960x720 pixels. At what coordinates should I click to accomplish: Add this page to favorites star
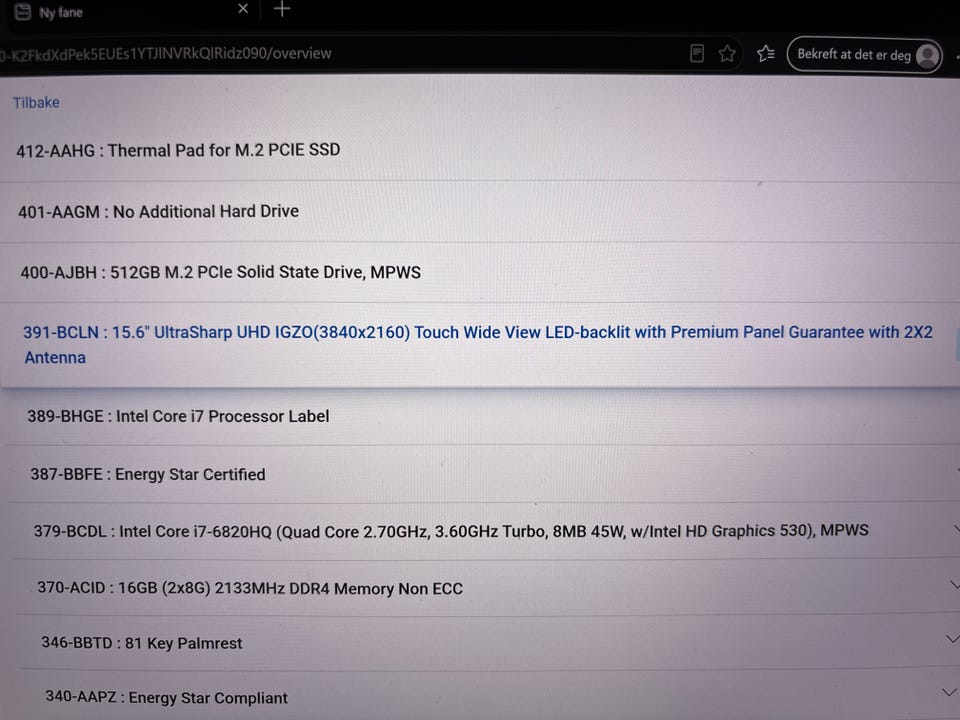tap(727, 54)
